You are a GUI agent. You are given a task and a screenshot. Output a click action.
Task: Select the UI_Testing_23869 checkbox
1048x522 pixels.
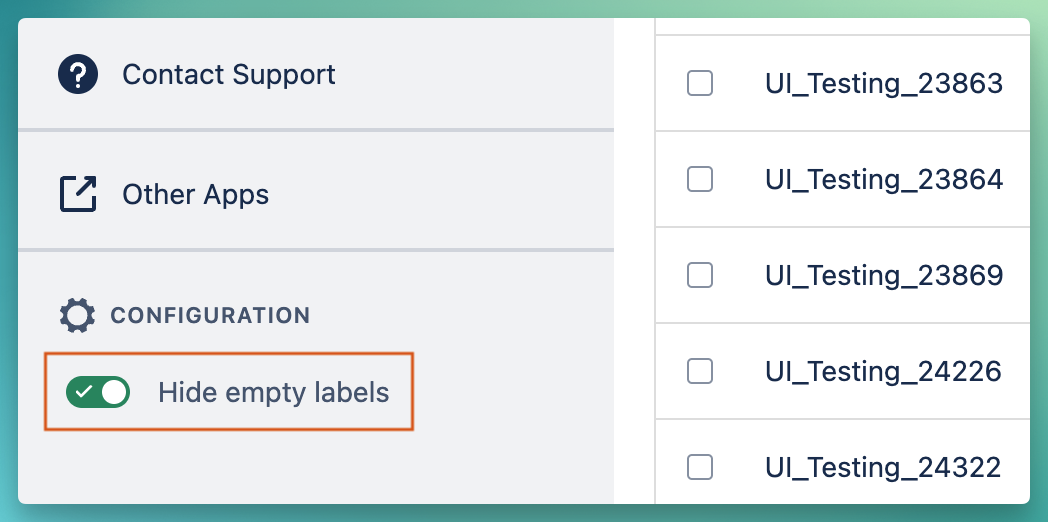point(700,275)
